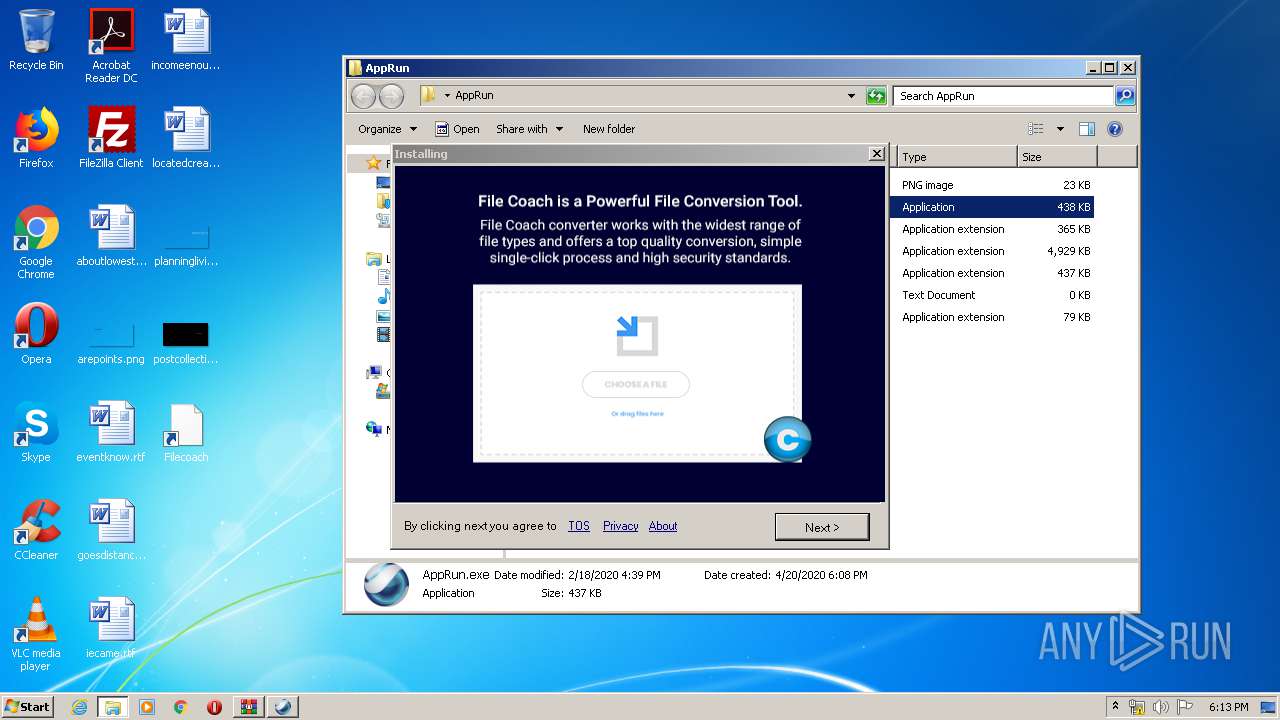Click the Recycle Bin desktop icon

click(x=36, y=40)
